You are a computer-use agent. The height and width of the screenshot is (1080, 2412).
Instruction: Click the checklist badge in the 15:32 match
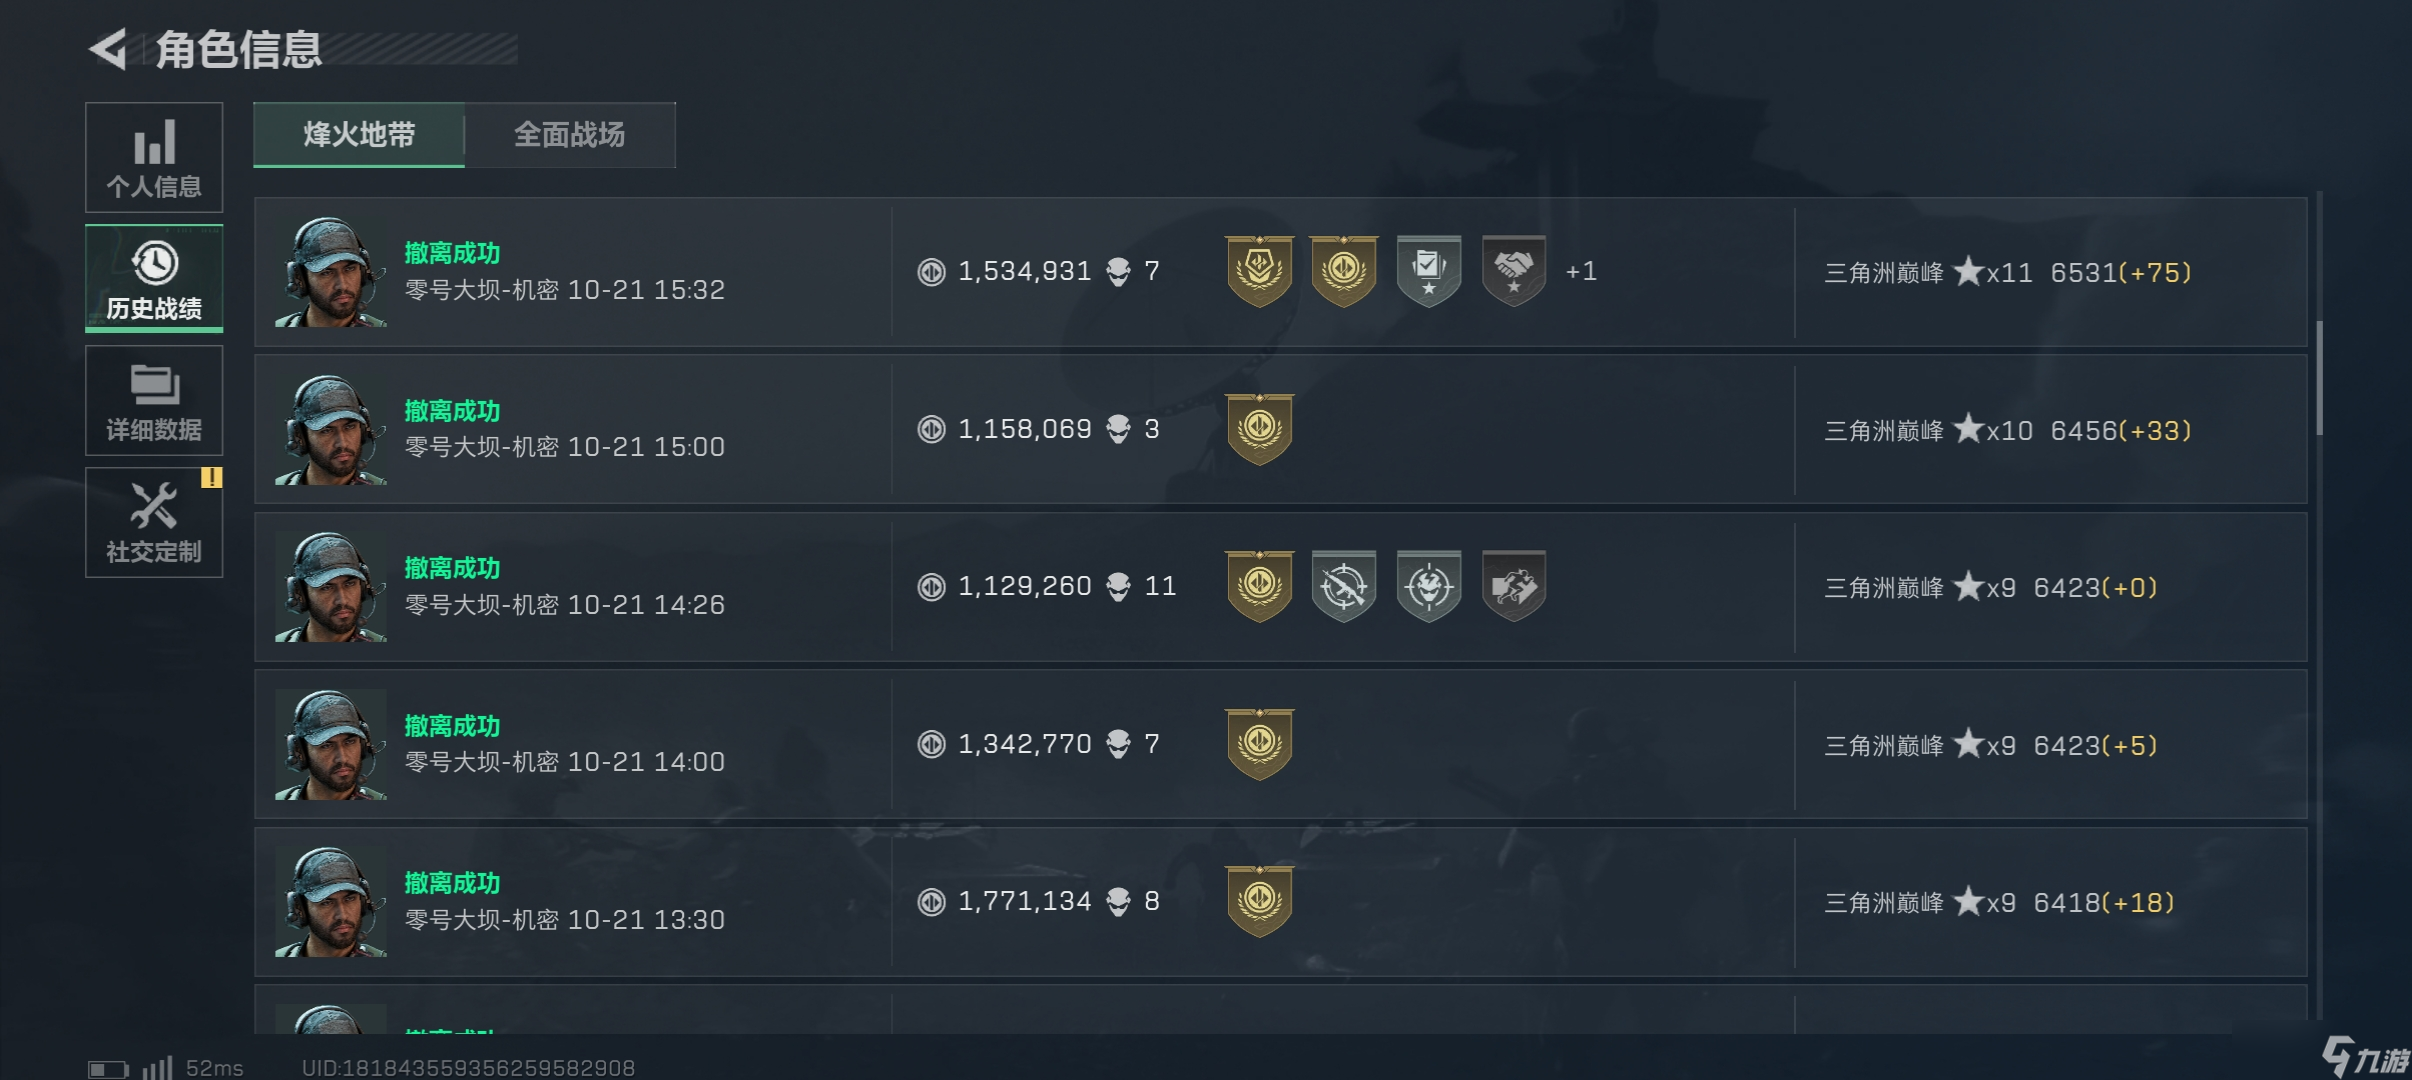click(x=1428, y=270)
